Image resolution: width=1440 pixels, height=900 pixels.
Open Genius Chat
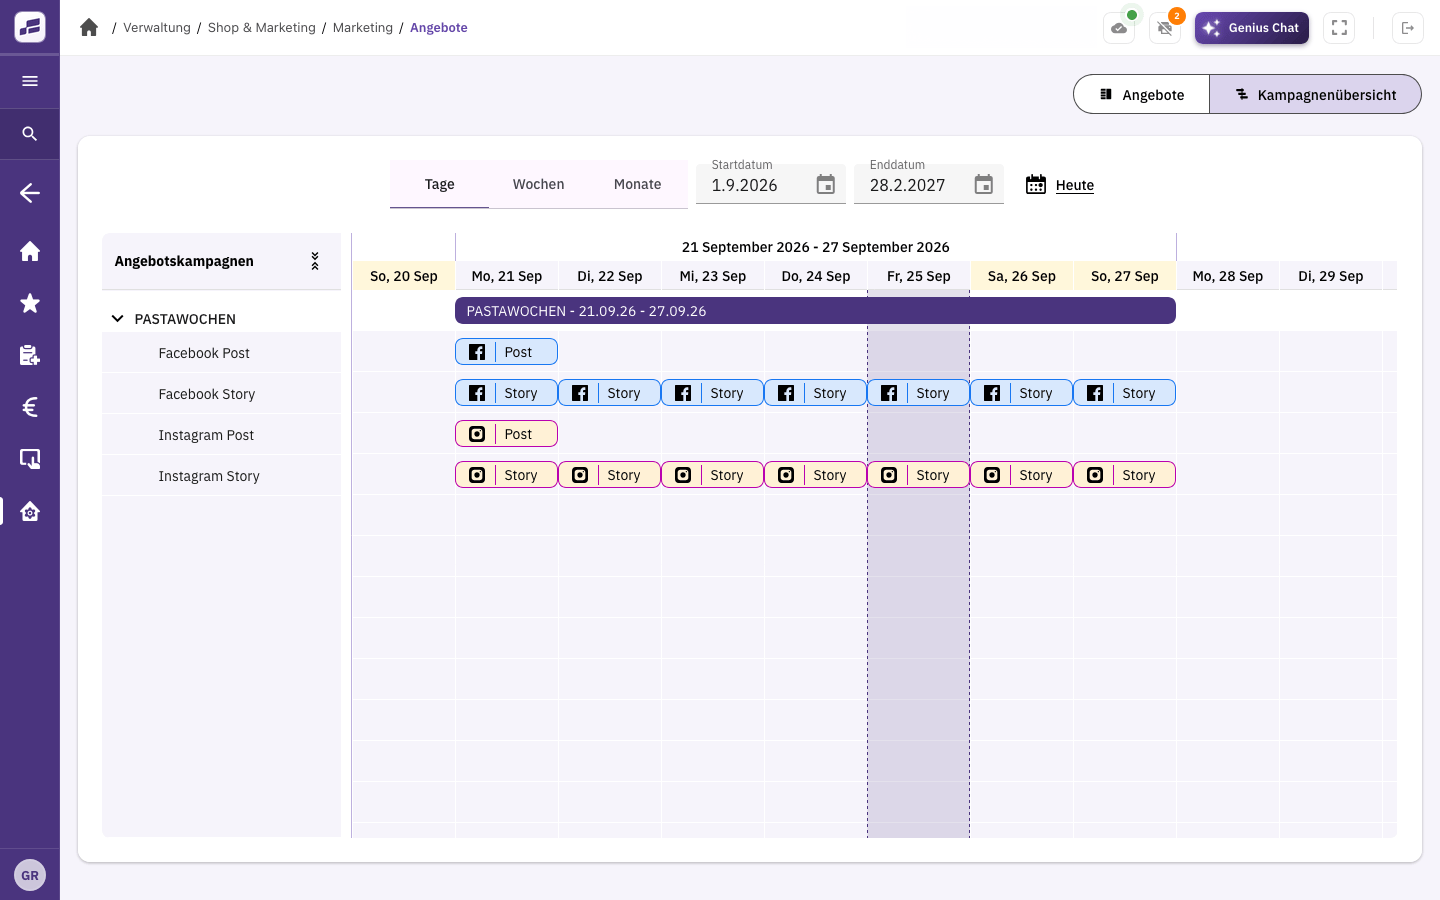point(1252,28)
